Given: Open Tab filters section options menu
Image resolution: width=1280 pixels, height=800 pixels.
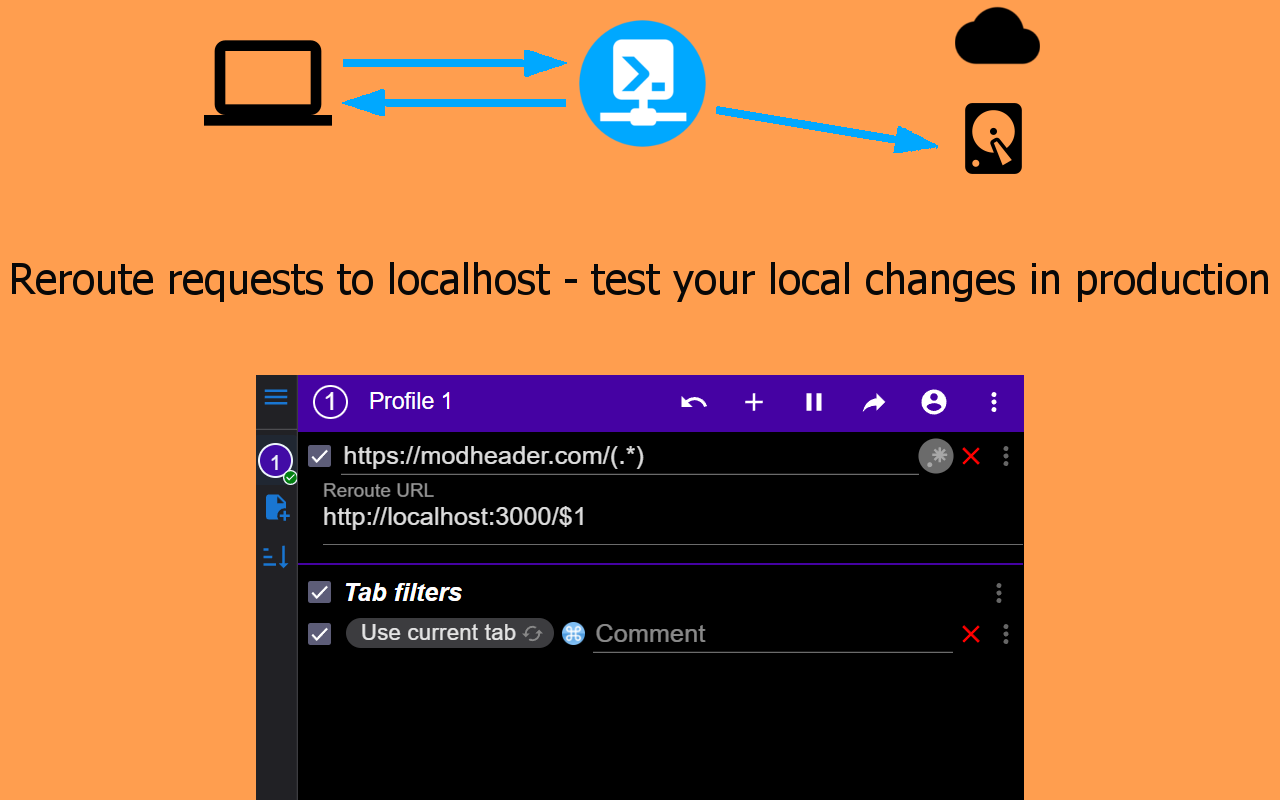Looking at the screenshot, I should tap(998, 593).
